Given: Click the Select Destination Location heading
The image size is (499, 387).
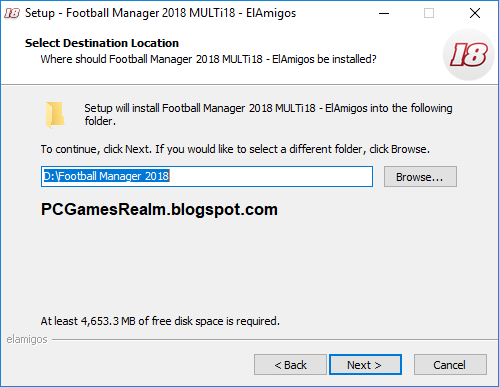Looking at the screenshot, I should click(102, 43).
